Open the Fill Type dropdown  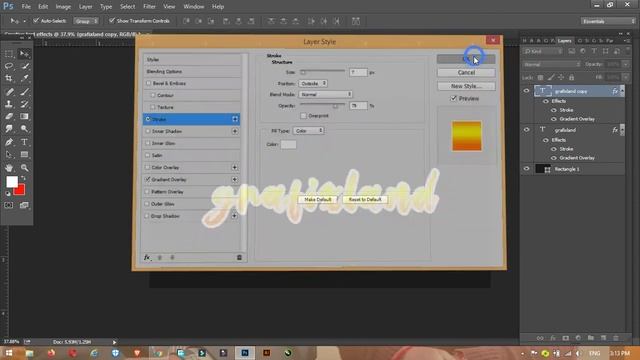click(x=309, y=131)
